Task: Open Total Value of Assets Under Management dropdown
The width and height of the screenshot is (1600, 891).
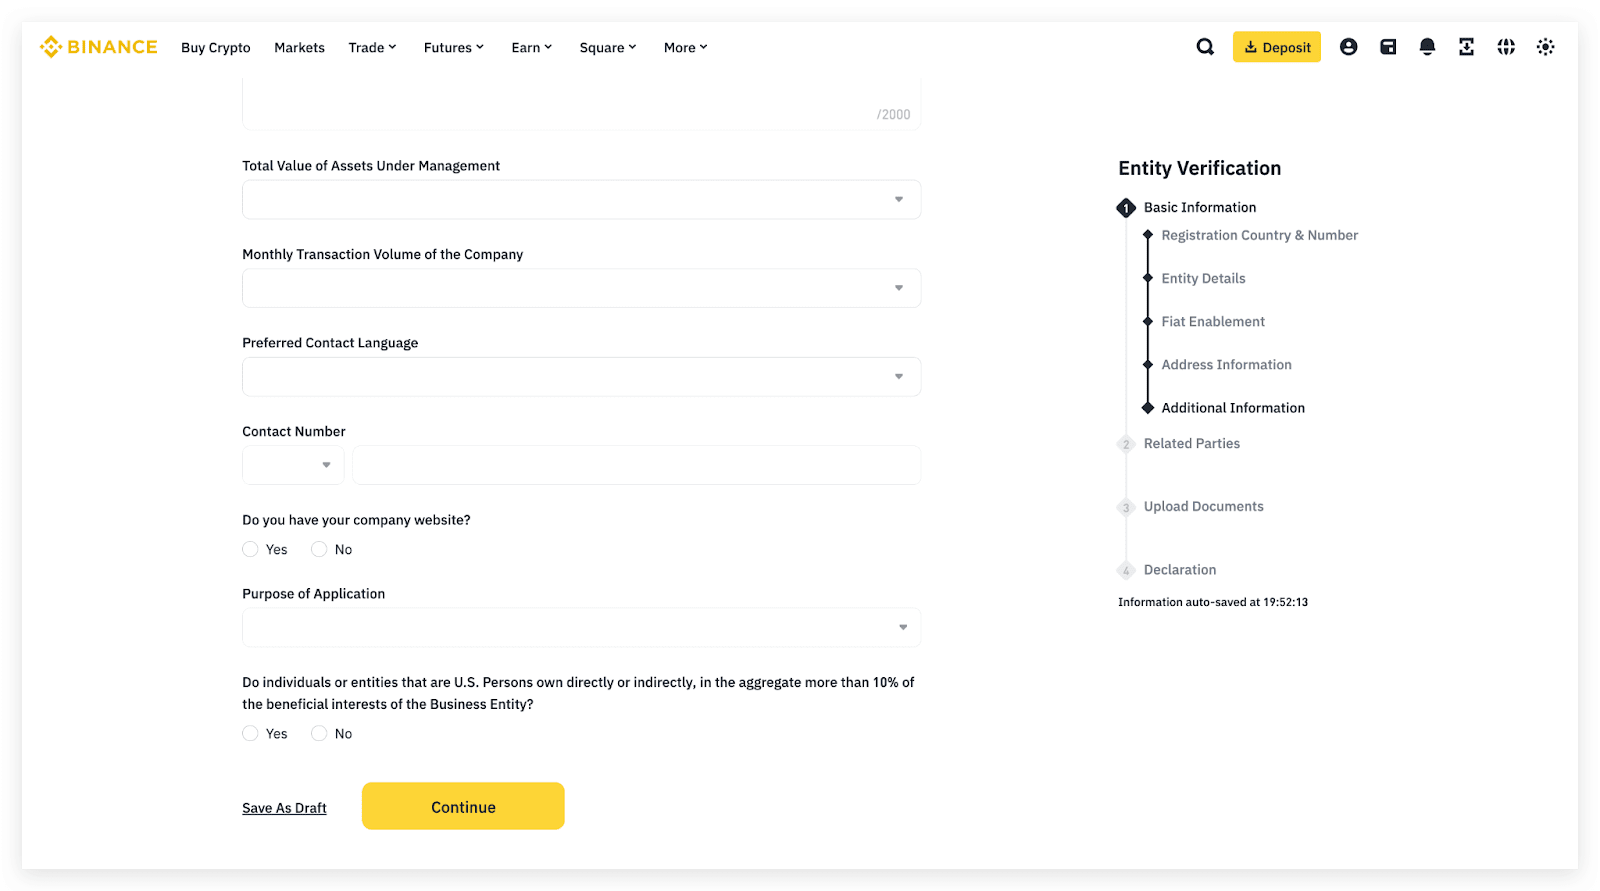Action: [x=581, y=199]
